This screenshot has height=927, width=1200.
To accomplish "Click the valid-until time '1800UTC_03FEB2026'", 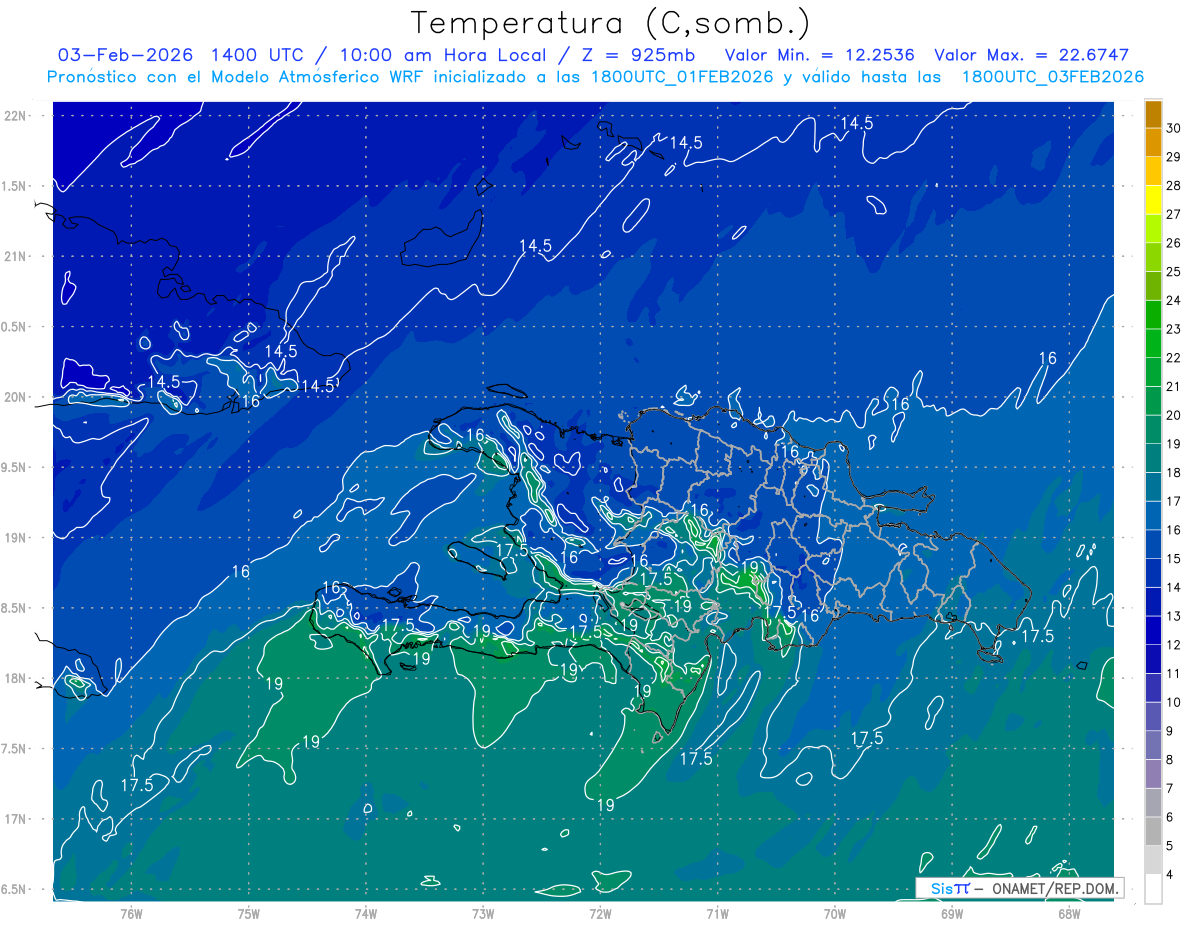I will click(x=1053, y=77).
